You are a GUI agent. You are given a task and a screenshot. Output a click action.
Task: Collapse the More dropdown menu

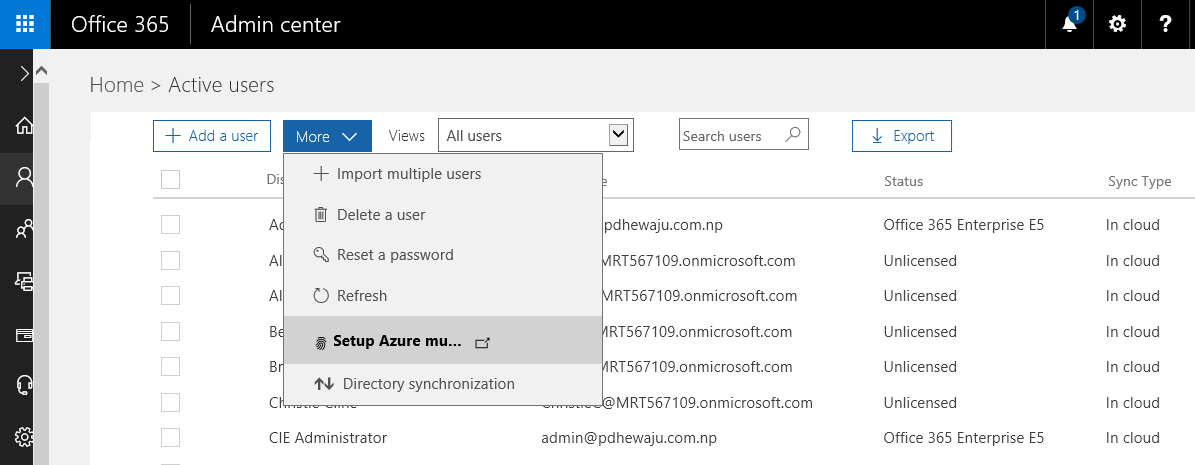coord(327,136)
